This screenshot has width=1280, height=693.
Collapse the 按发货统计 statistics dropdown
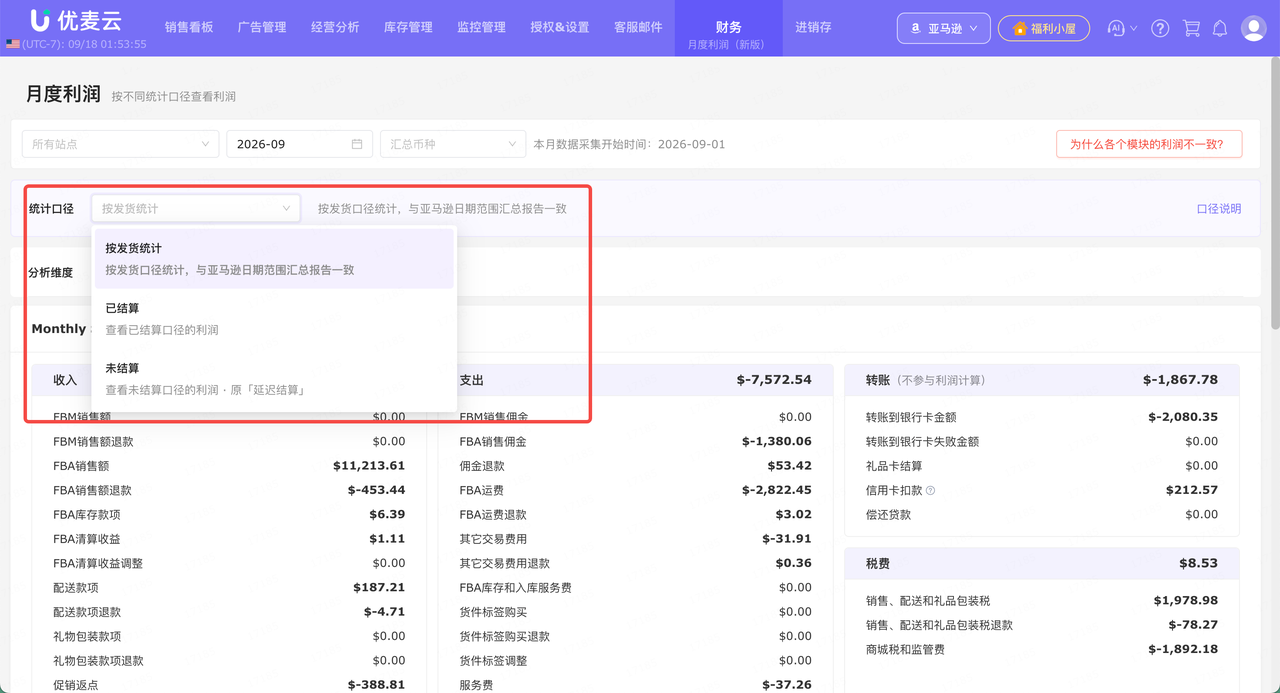tap(196, 208)
